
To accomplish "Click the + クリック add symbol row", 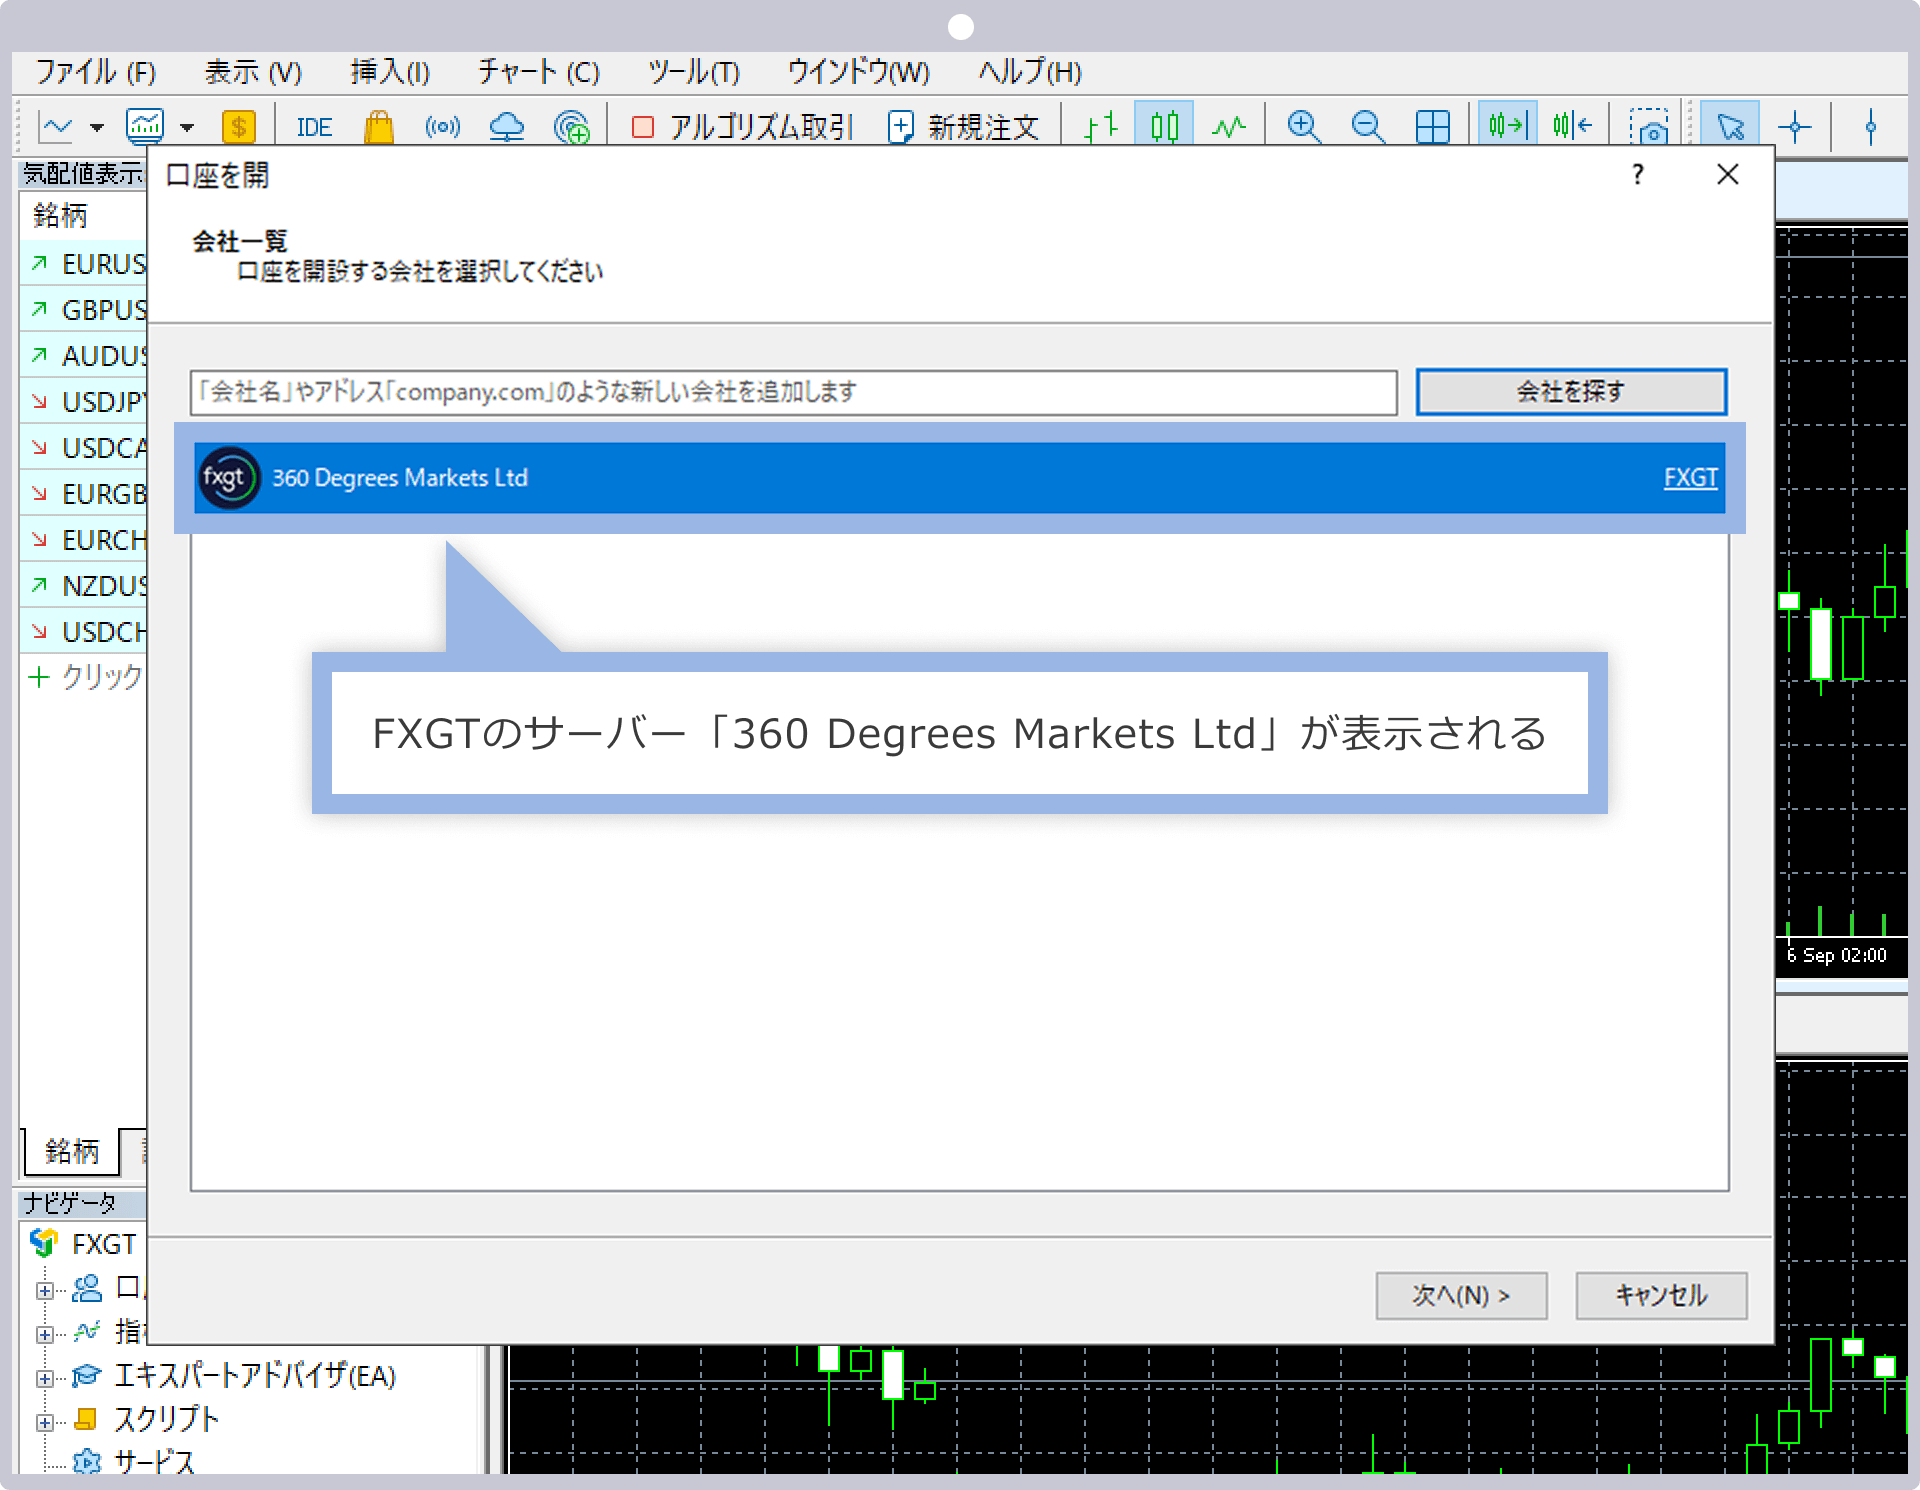I will tap(84, 677).
